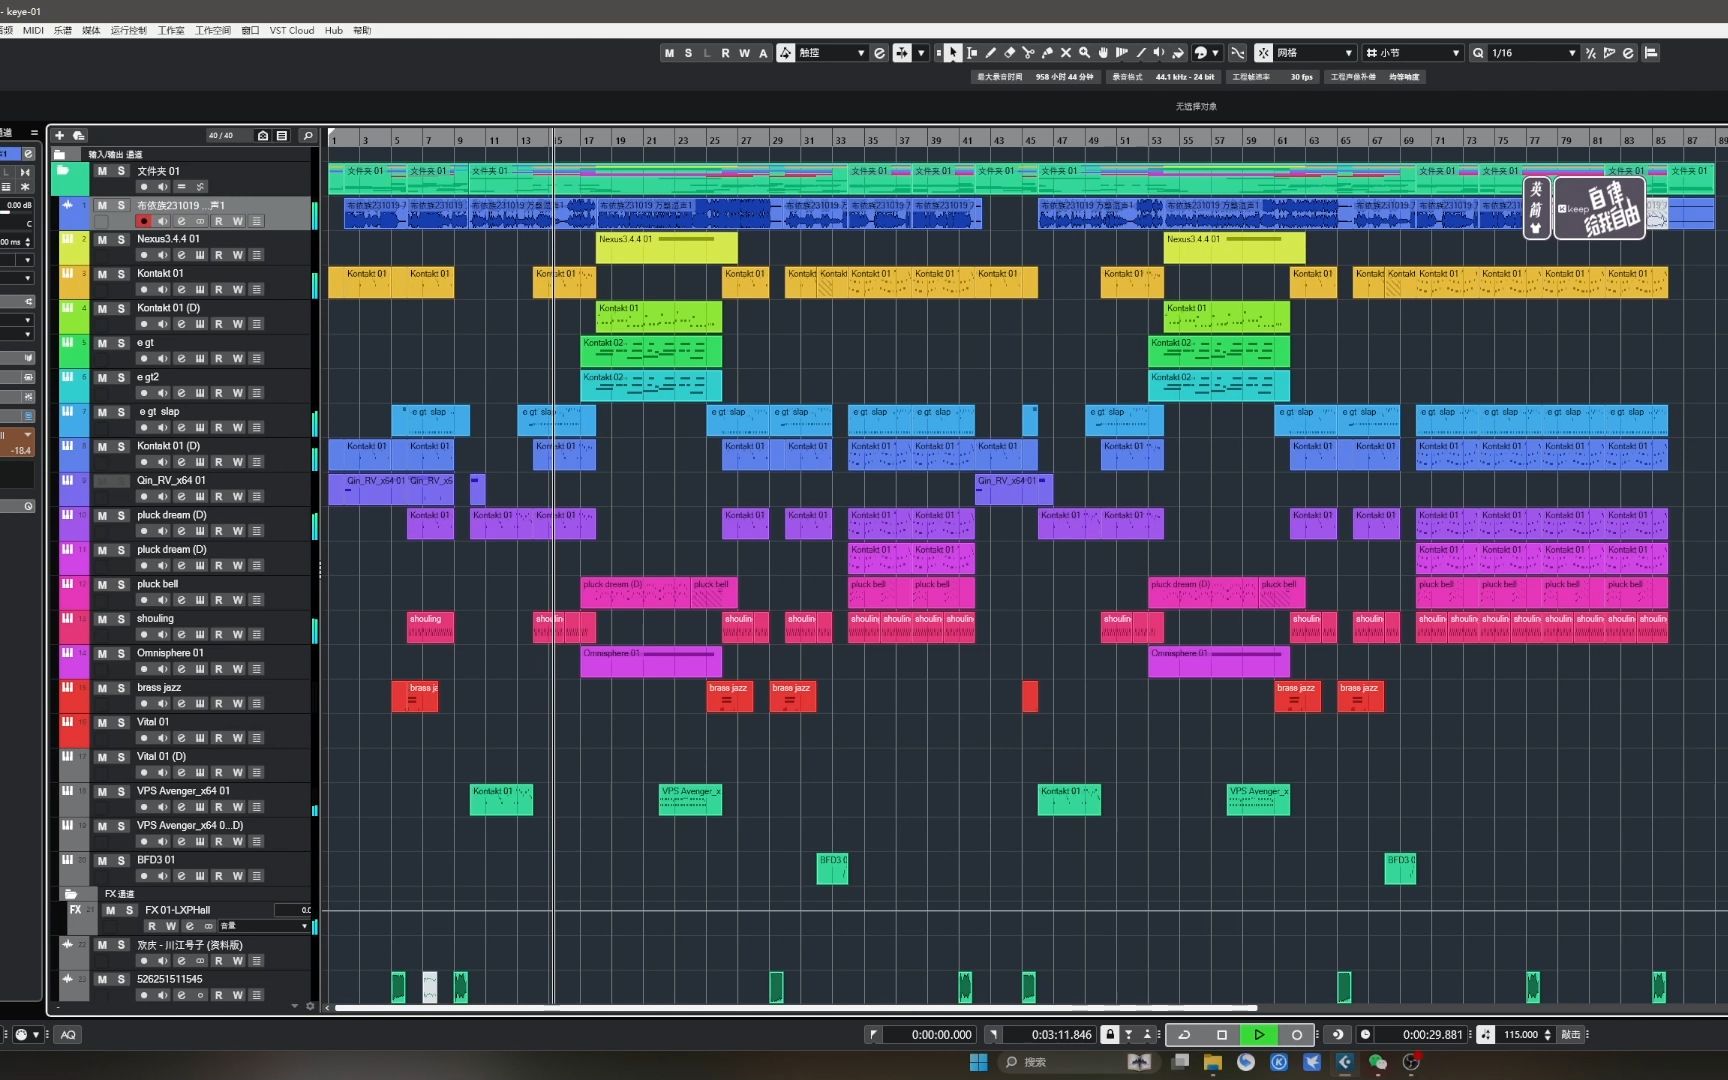The height and width of the screenshot is (1080, 1728).
Task: Select the Line tool
Action: pyautogui.click(x=1141, y=53)
